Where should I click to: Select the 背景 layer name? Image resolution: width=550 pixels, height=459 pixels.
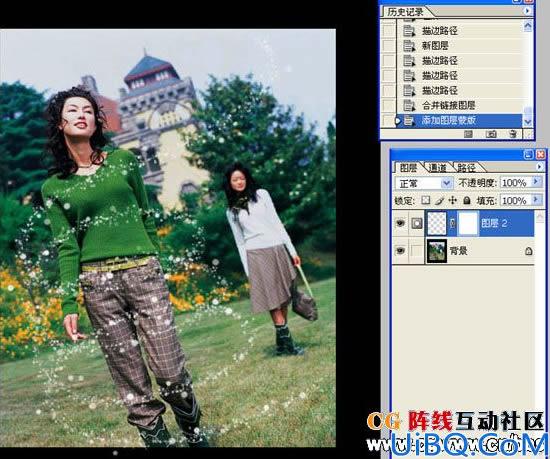point(459,251)
